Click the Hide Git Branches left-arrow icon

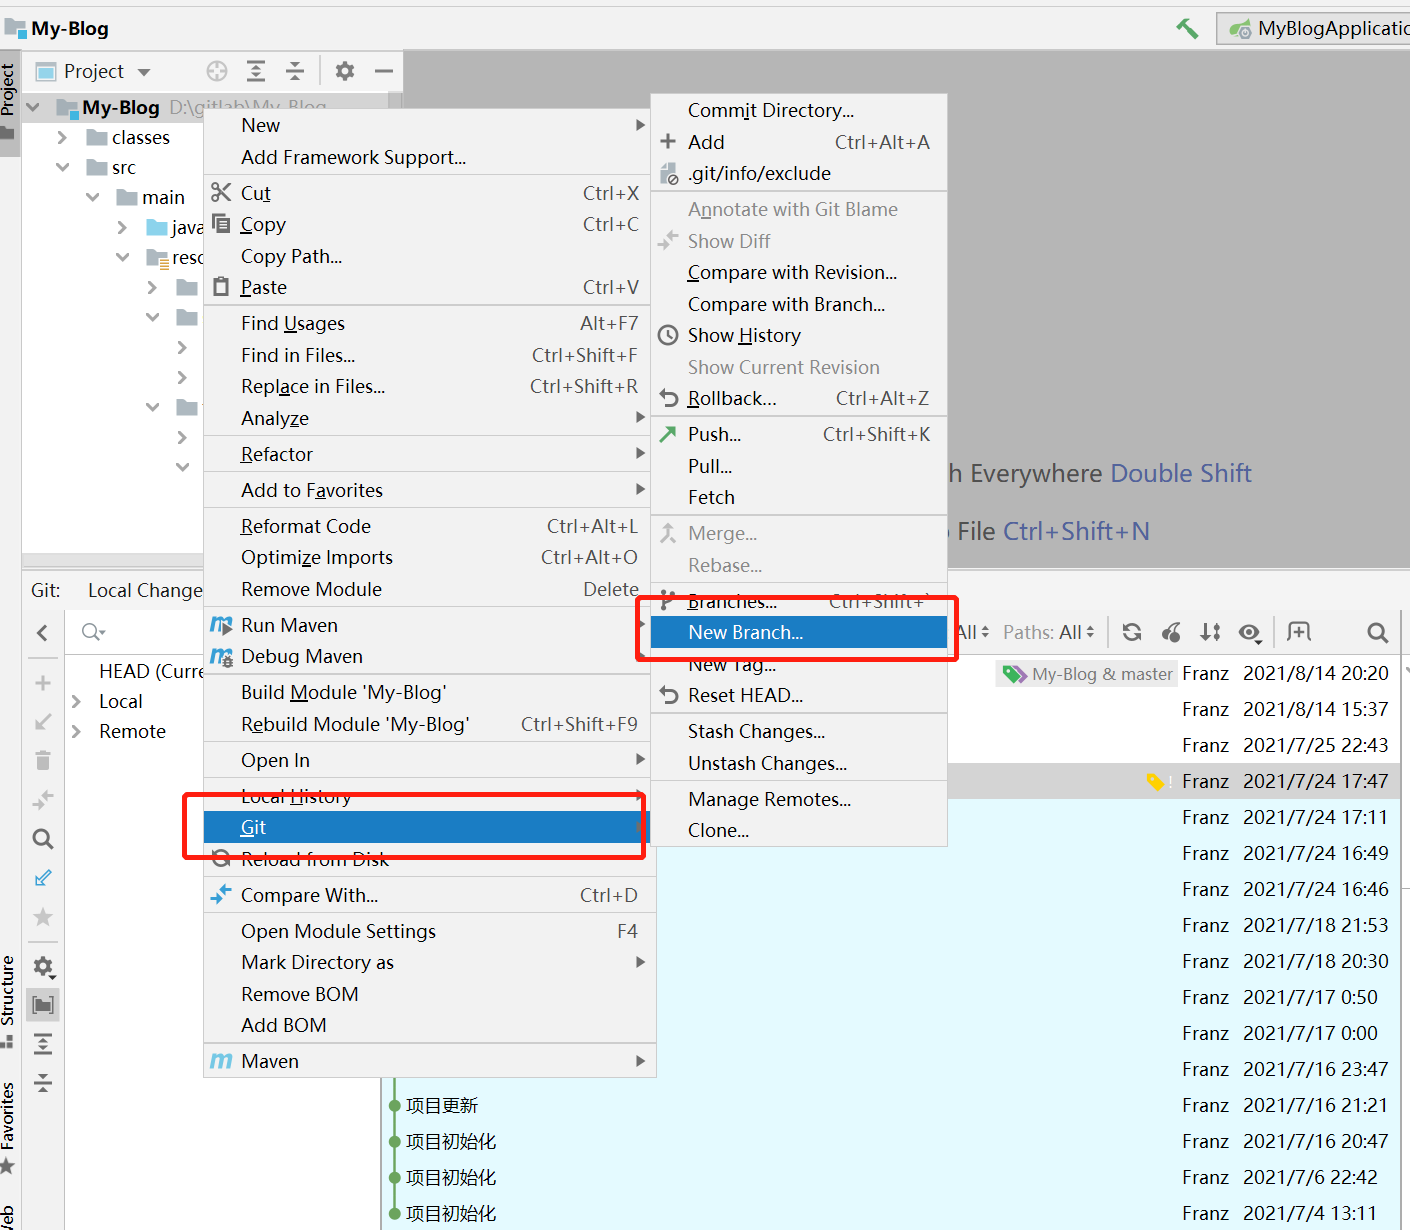(x=42, y=632)
